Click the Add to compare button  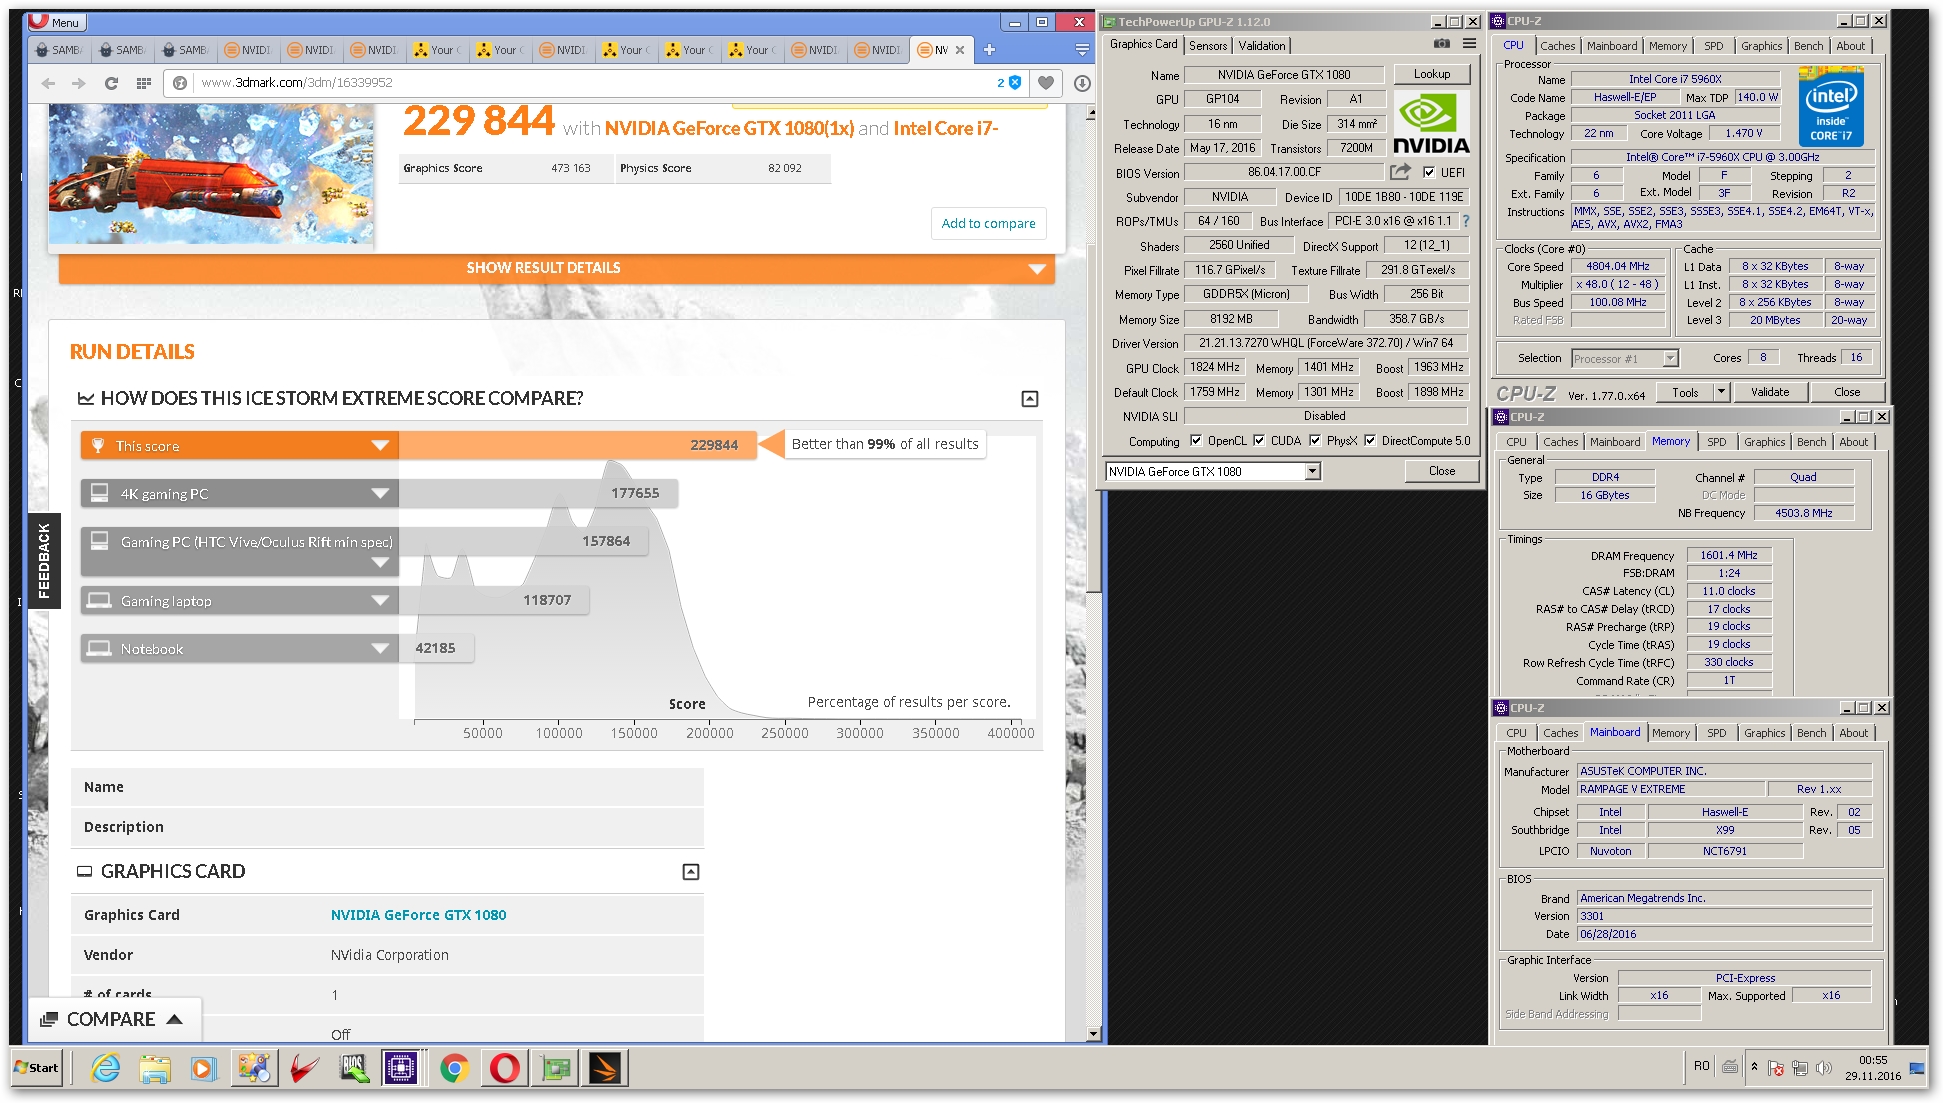click(x=988, y=223)
